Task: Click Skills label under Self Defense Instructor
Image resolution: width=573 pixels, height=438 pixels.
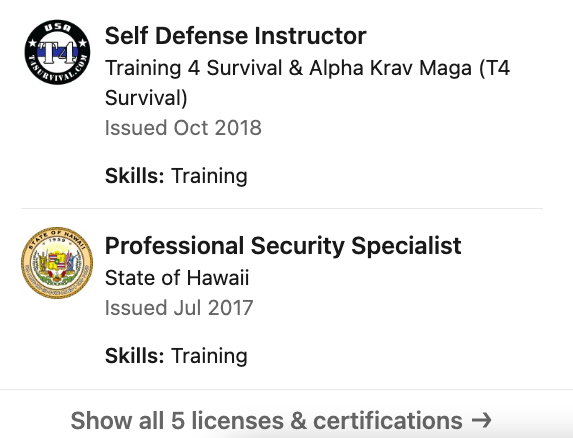Action: click(134, 176)
